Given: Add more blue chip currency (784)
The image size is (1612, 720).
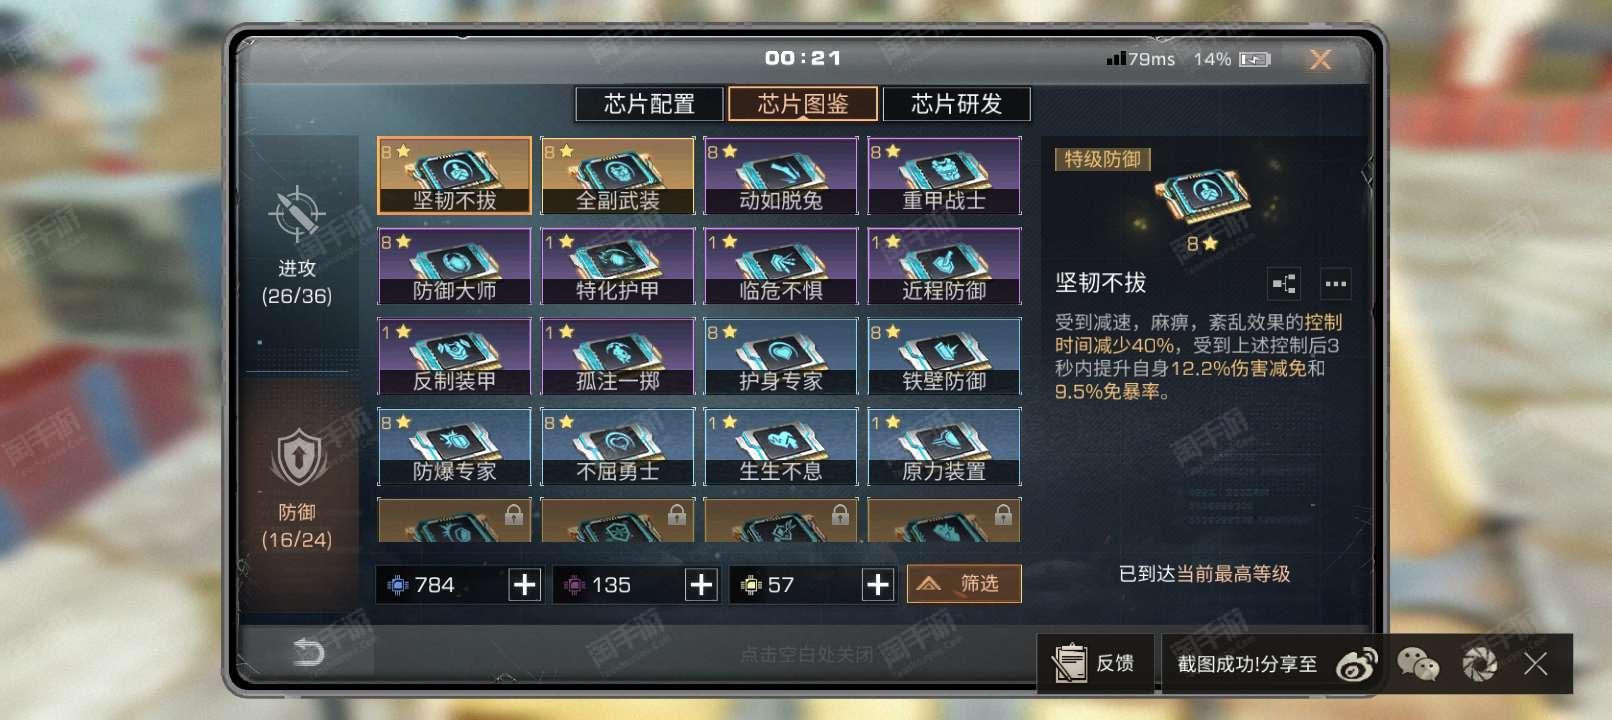Looking at the screenshot, I should tap(525, 585).
